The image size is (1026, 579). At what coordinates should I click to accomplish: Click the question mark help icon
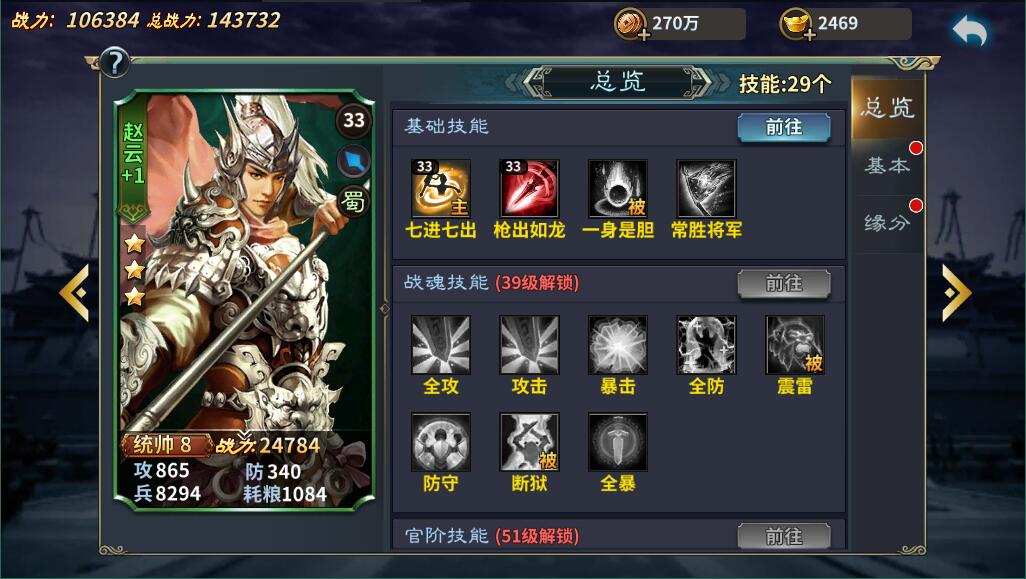115,63
